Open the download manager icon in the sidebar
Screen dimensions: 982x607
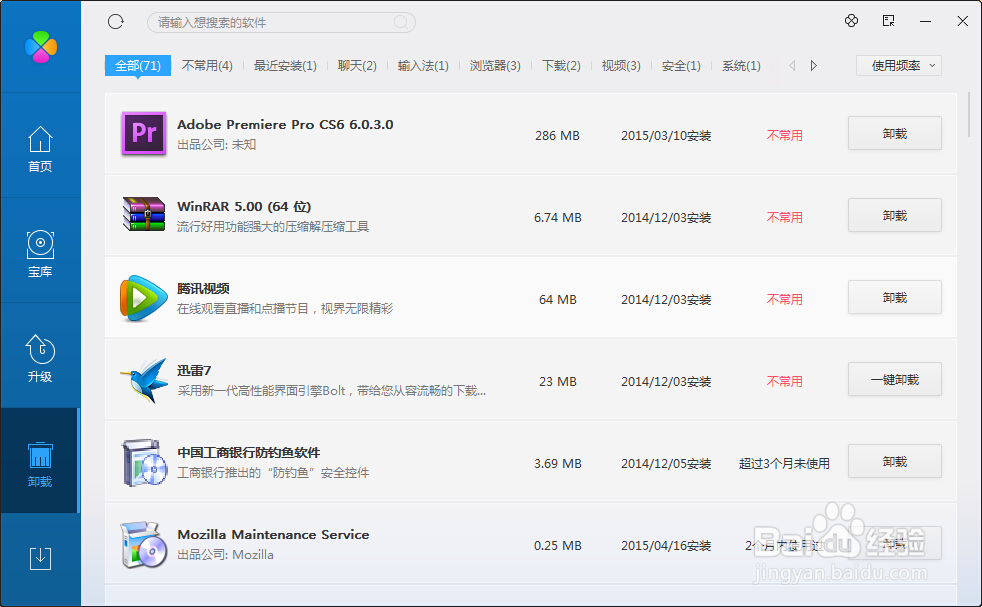40,558
